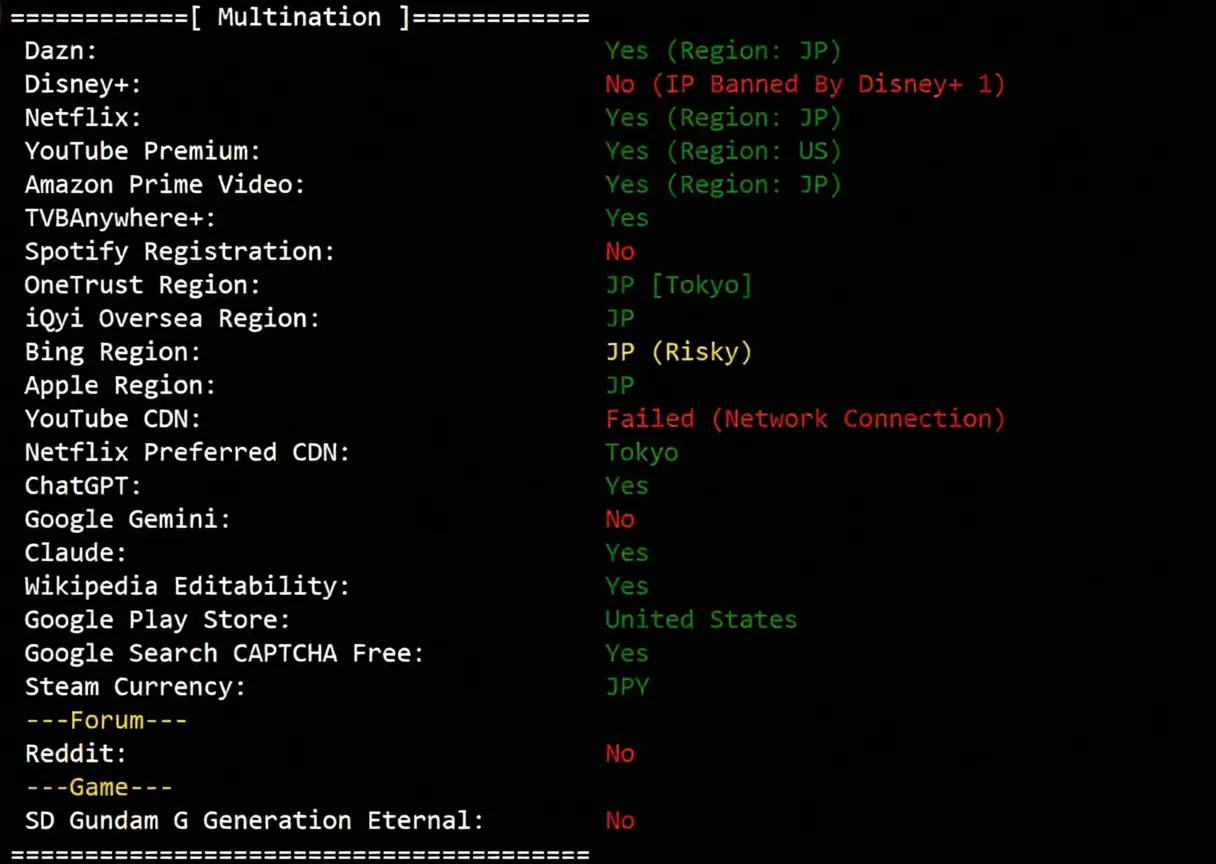
Task: Select the Wikipedia Editability label
Action: (187, 586)
